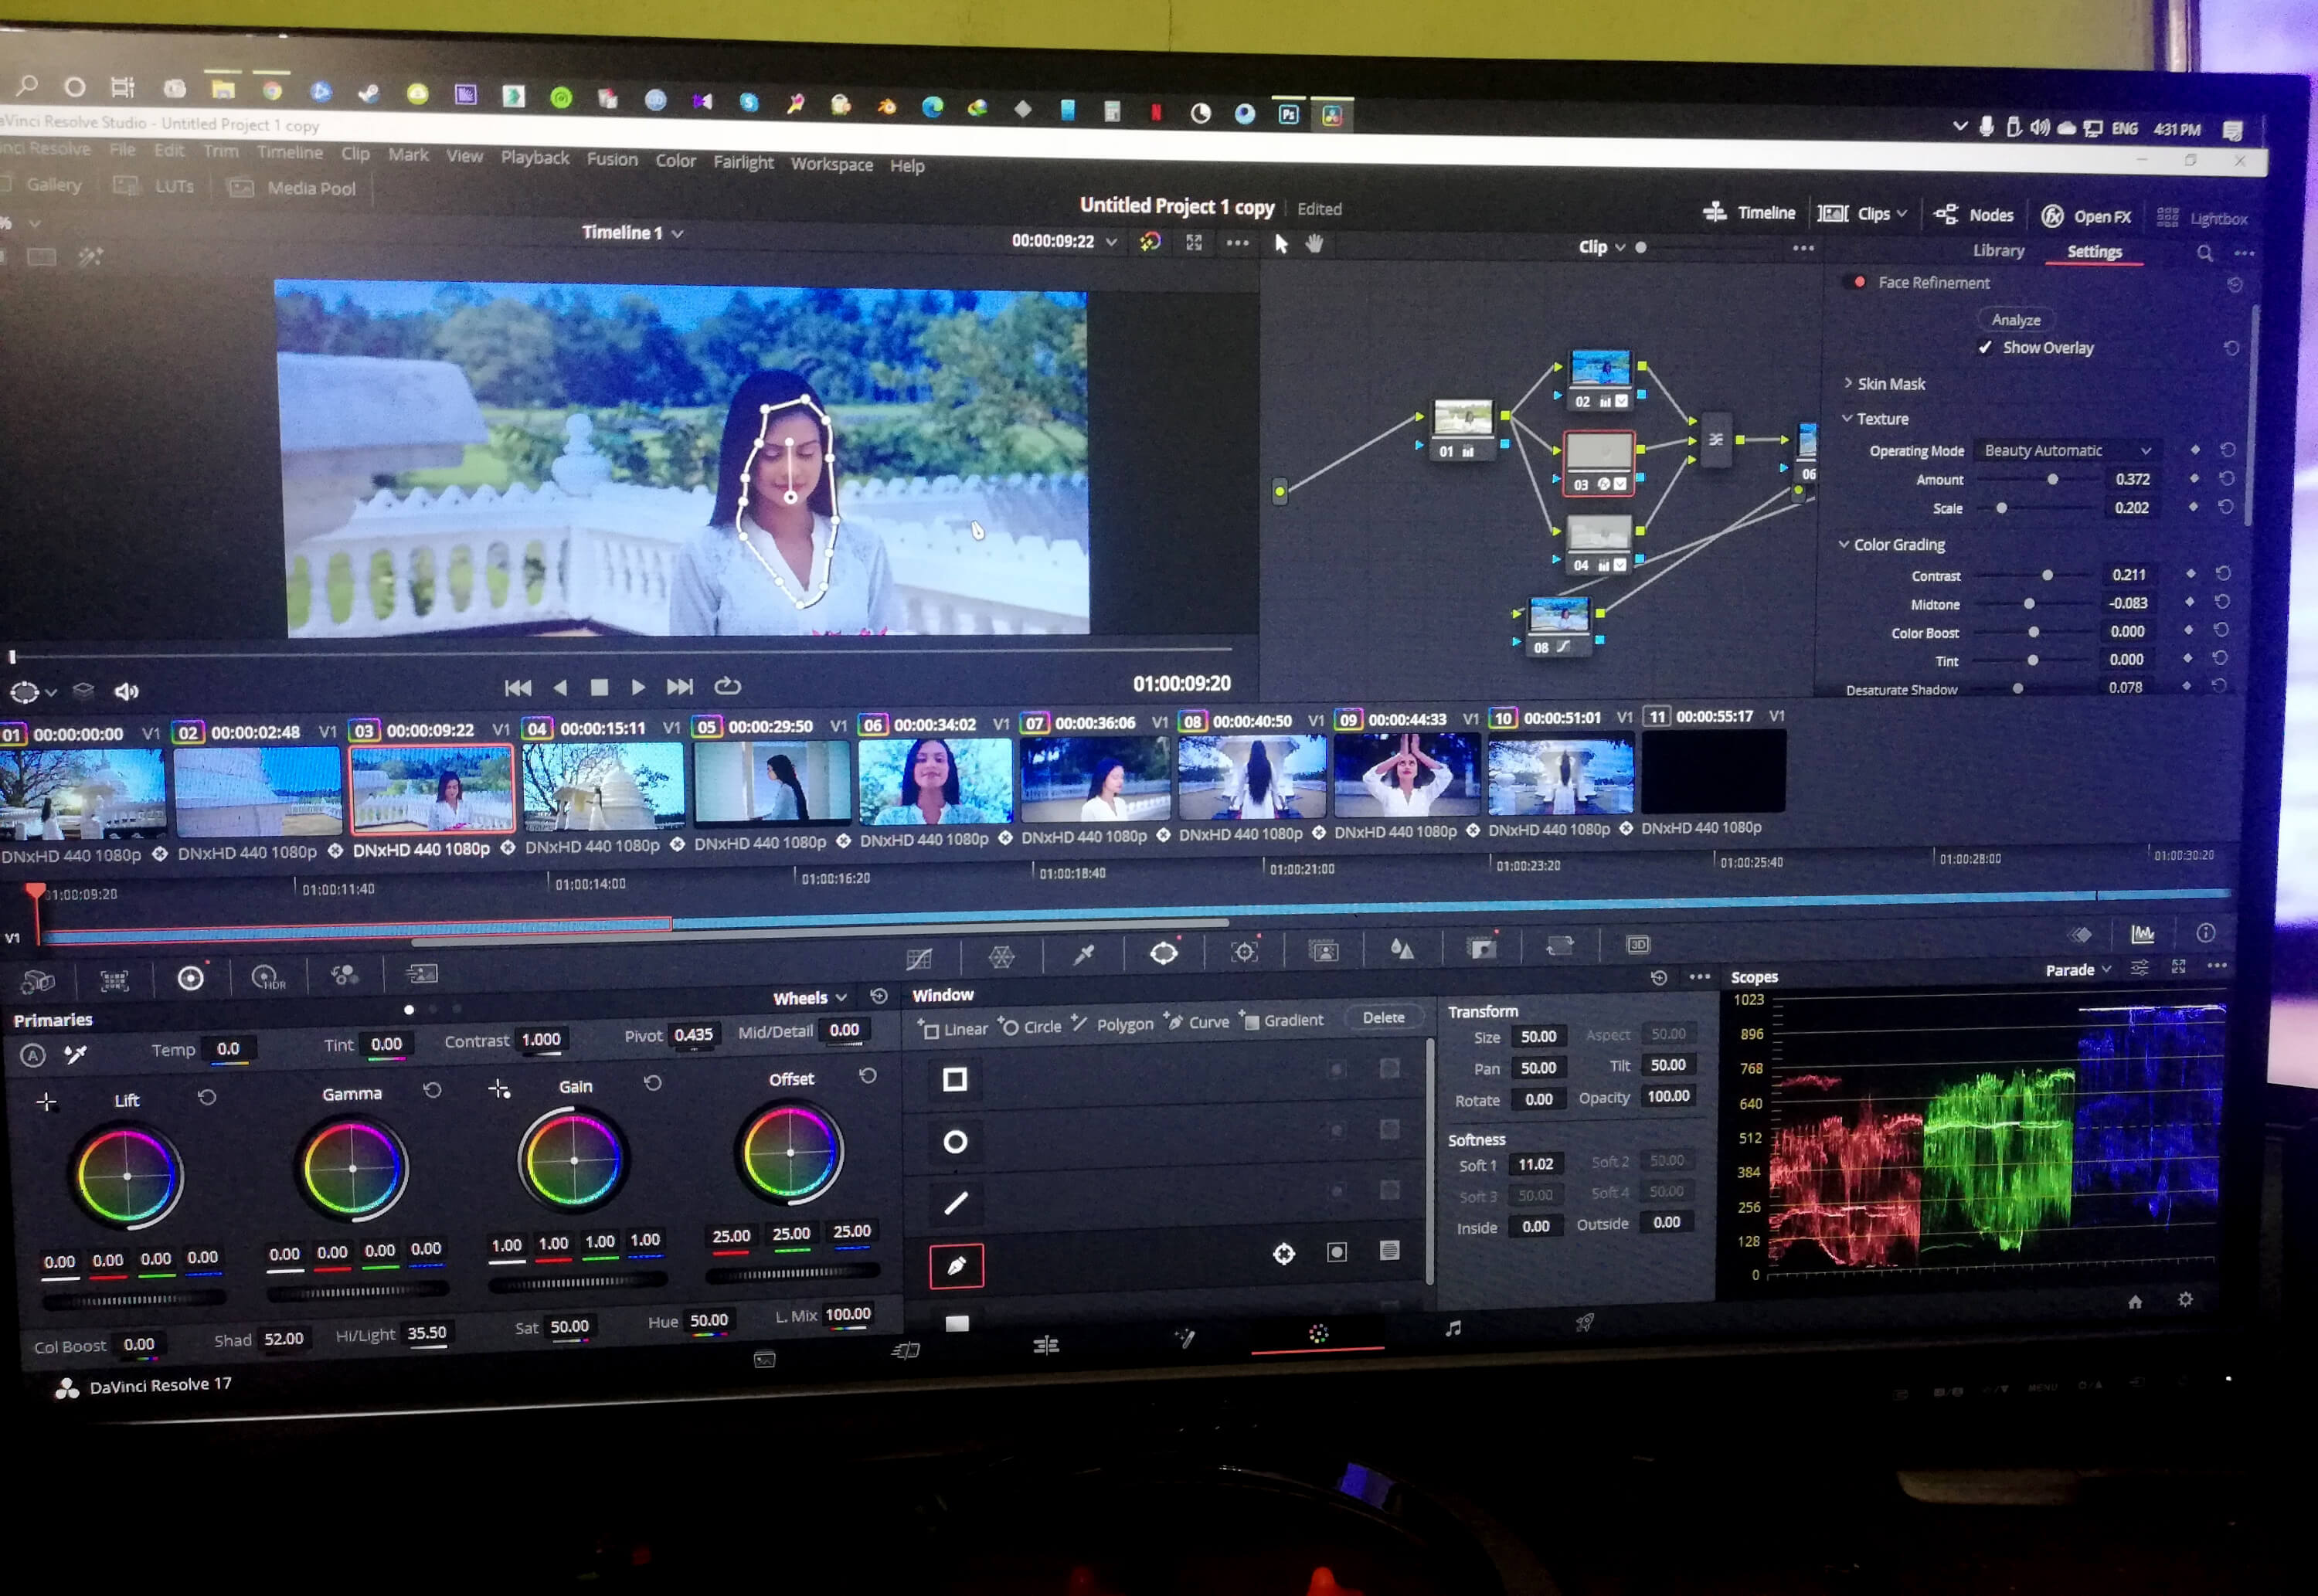Uncheck the Show Overlay checkbox

point(1986,348)
